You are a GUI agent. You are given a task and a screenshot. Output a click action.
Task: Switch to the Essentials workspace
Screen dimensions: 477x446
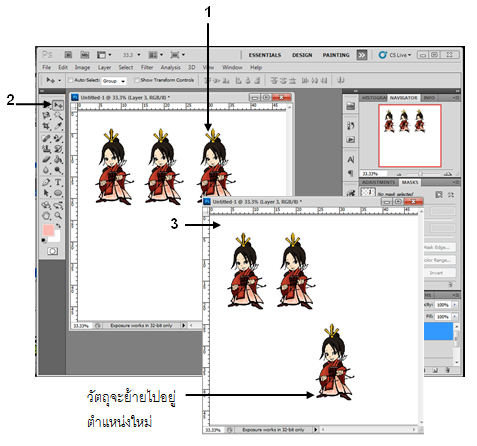point(265,55)
